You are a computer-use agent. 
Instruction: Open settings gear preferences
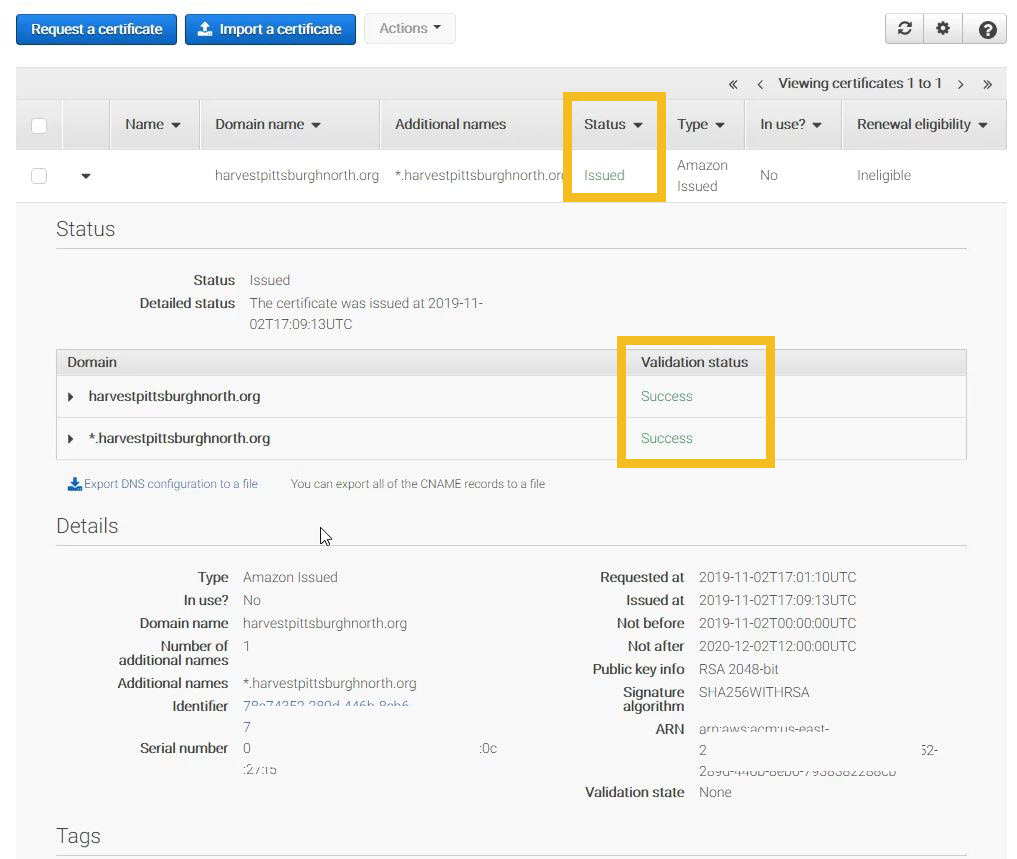942,29
